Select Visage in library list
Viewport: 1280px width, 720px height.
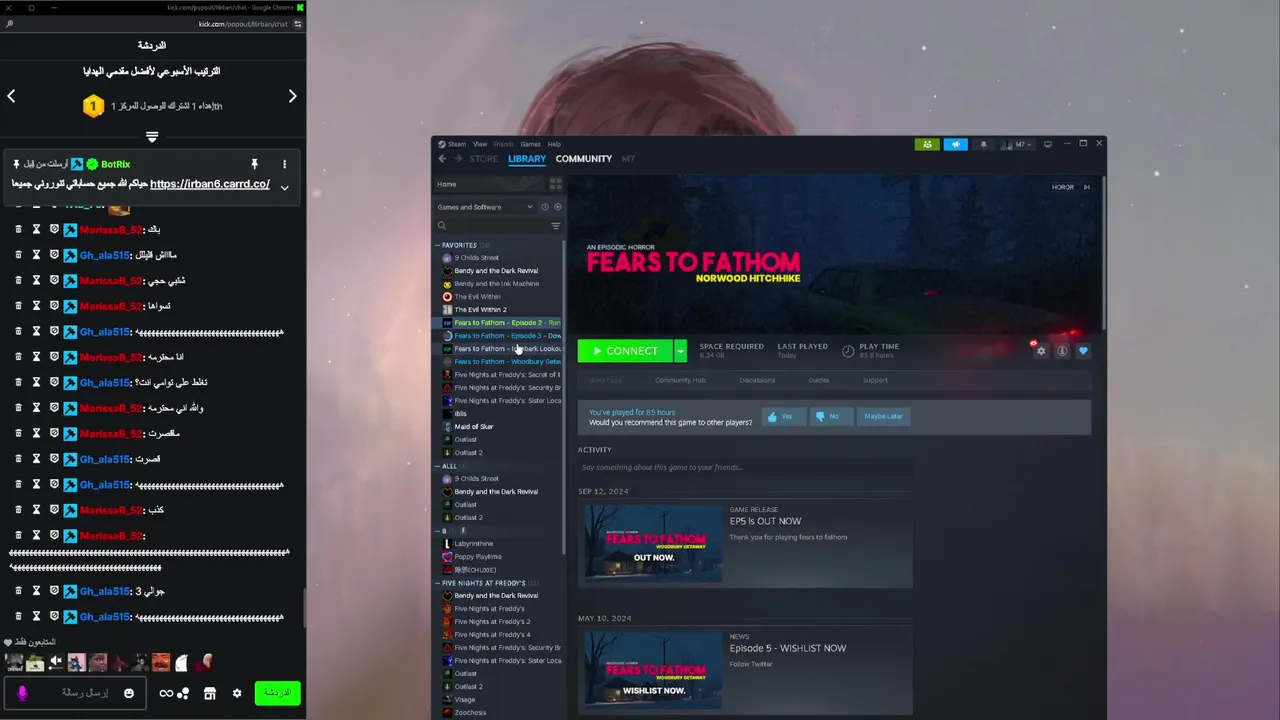464,700
